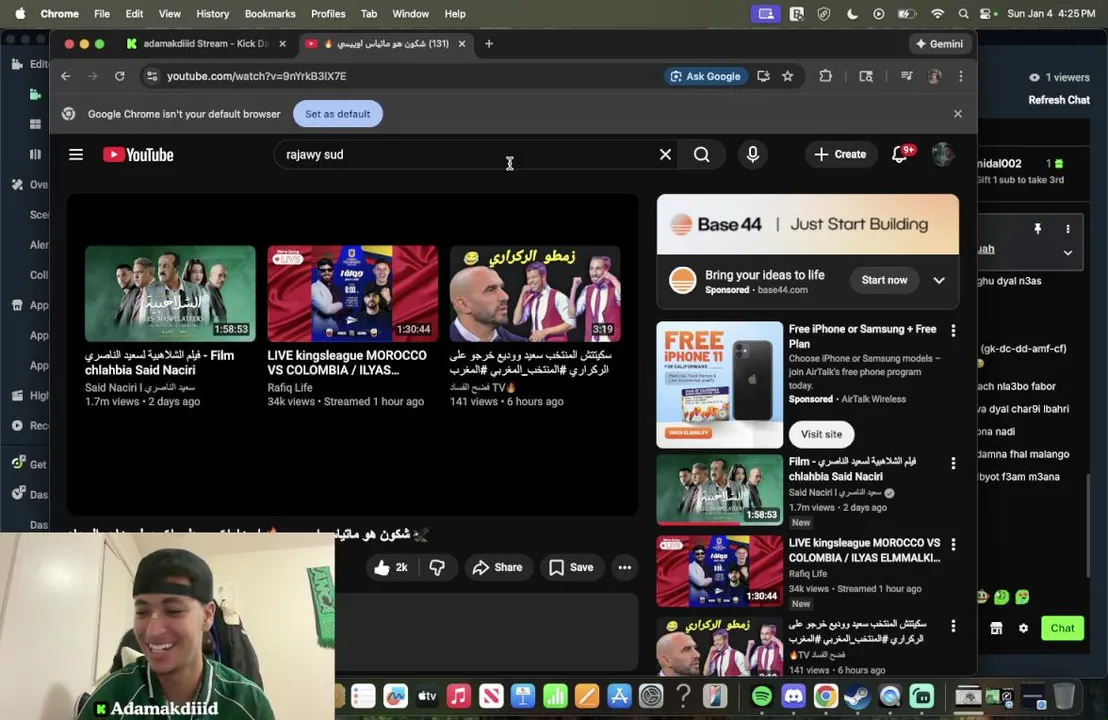The height and width of the screenshot is (720, 1108).
Task: Focus the YouTube search field
Action: (x=466, y=155)
